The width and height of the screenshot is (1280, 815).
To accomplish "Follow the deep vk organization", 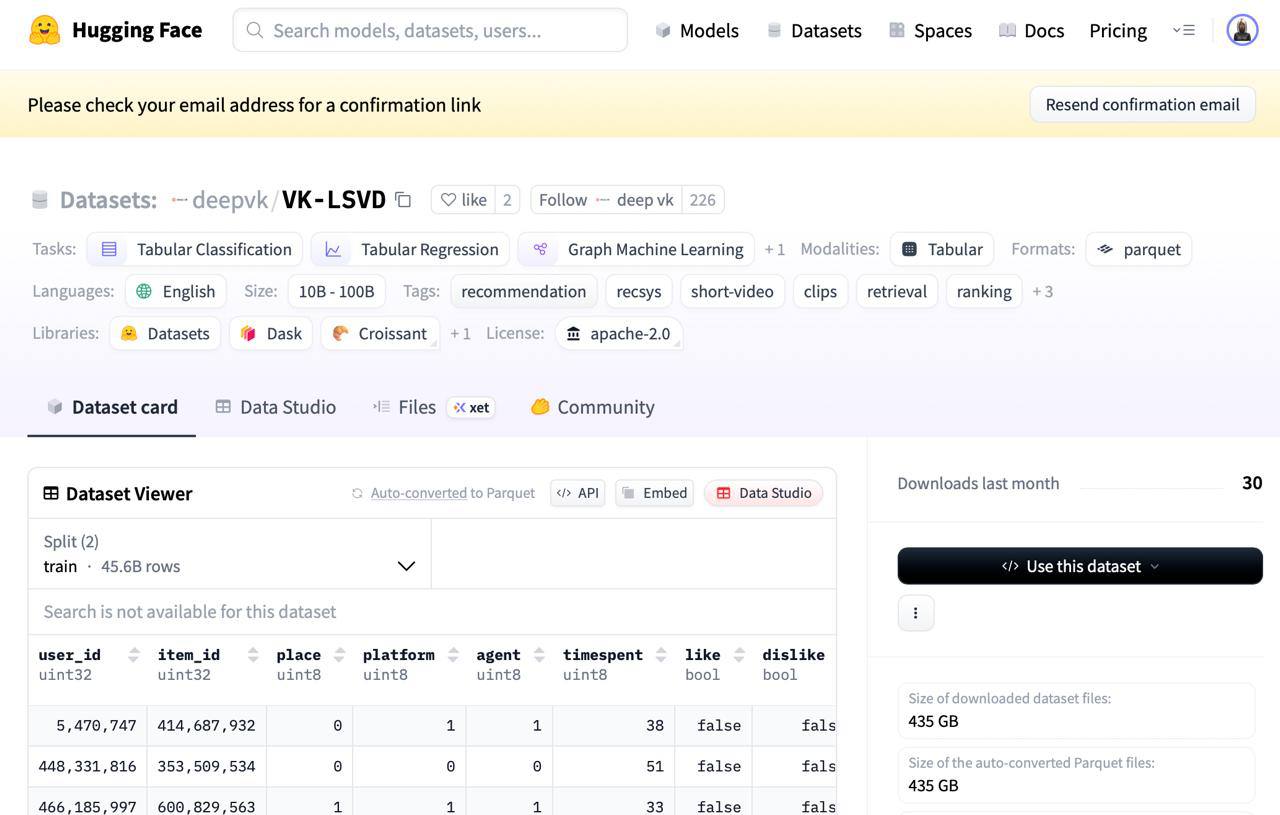I will tap(606, 200).
